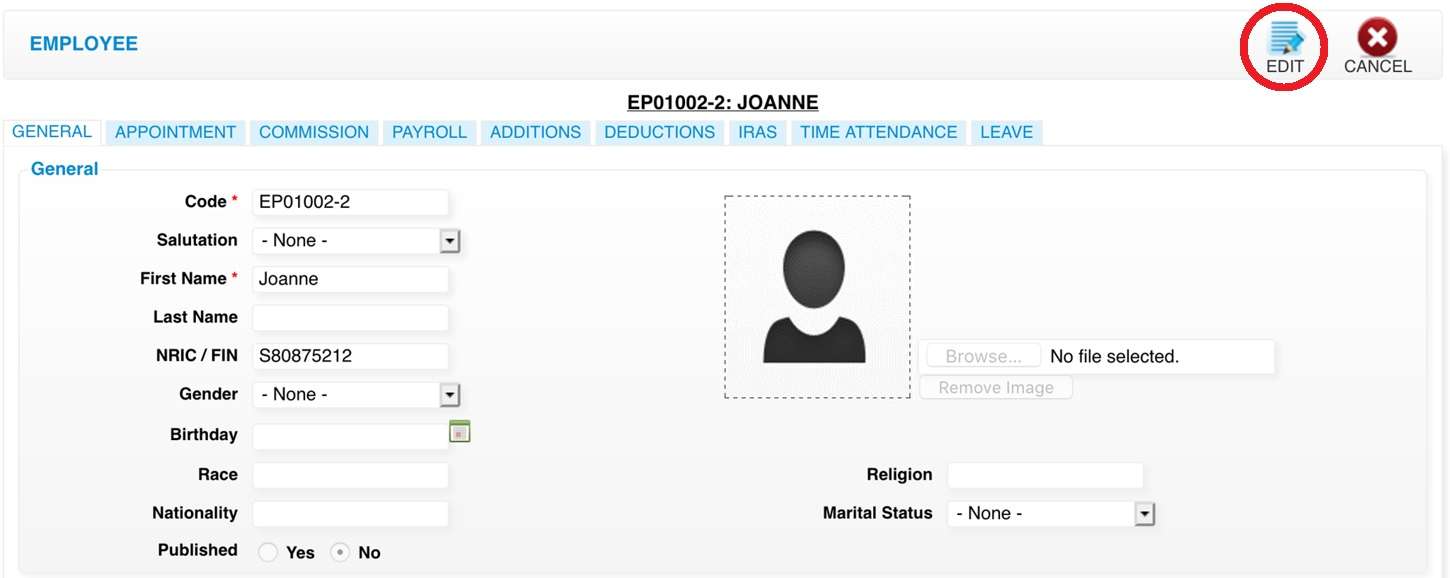This screenshot has width=1450, height=578.
Task: Switch to the Appointment tab
Action: tap(175, 132)
